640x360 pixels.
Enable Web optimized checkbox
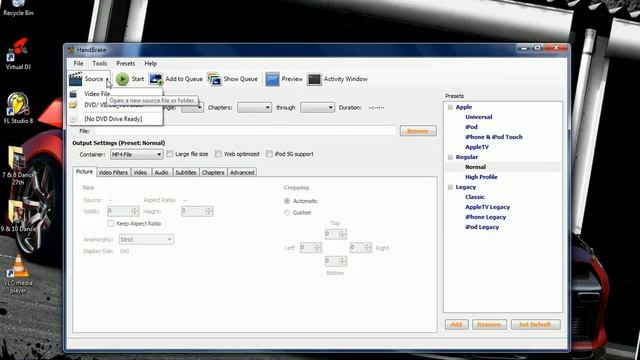(x=218, y=154)
